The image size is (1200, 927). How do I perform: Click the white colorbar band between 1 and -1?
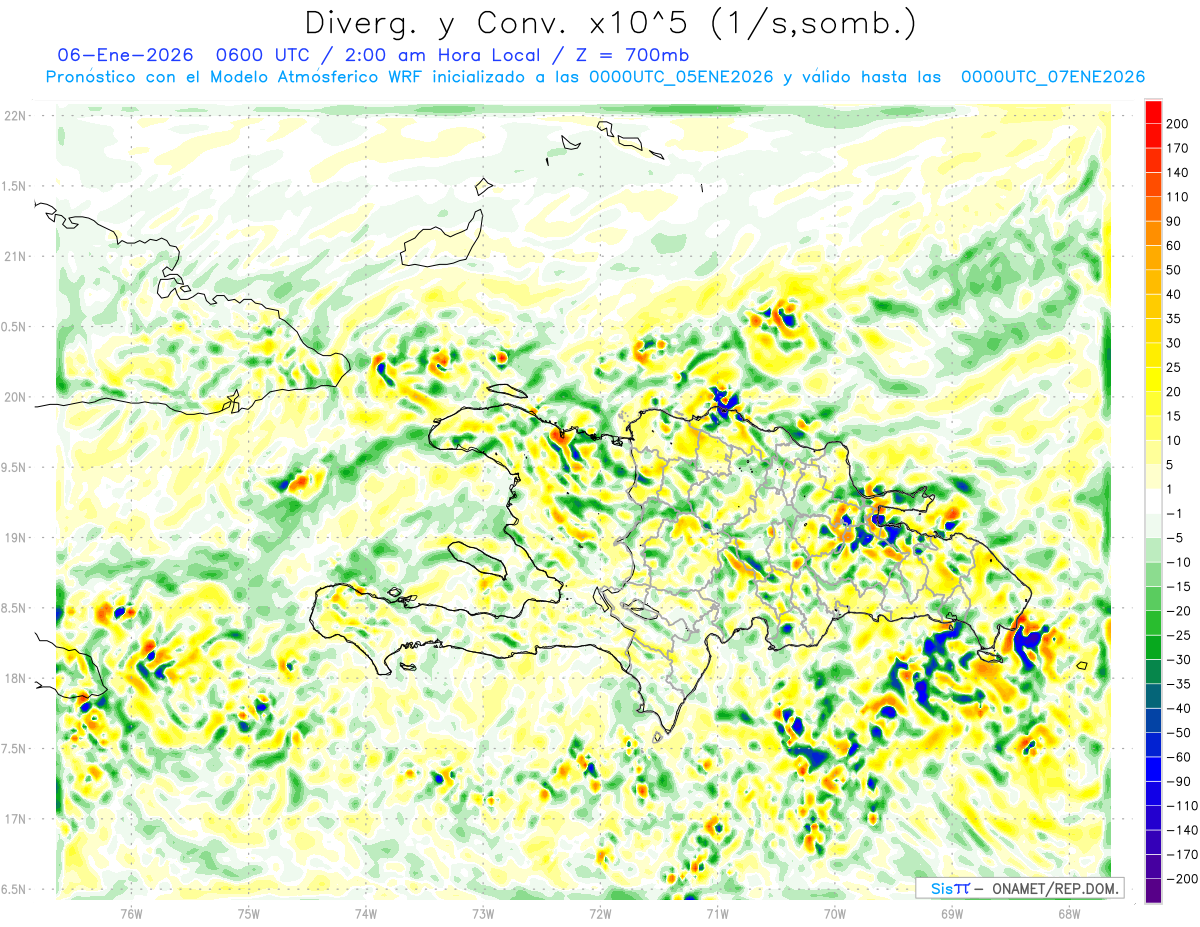click(1153, 502)
